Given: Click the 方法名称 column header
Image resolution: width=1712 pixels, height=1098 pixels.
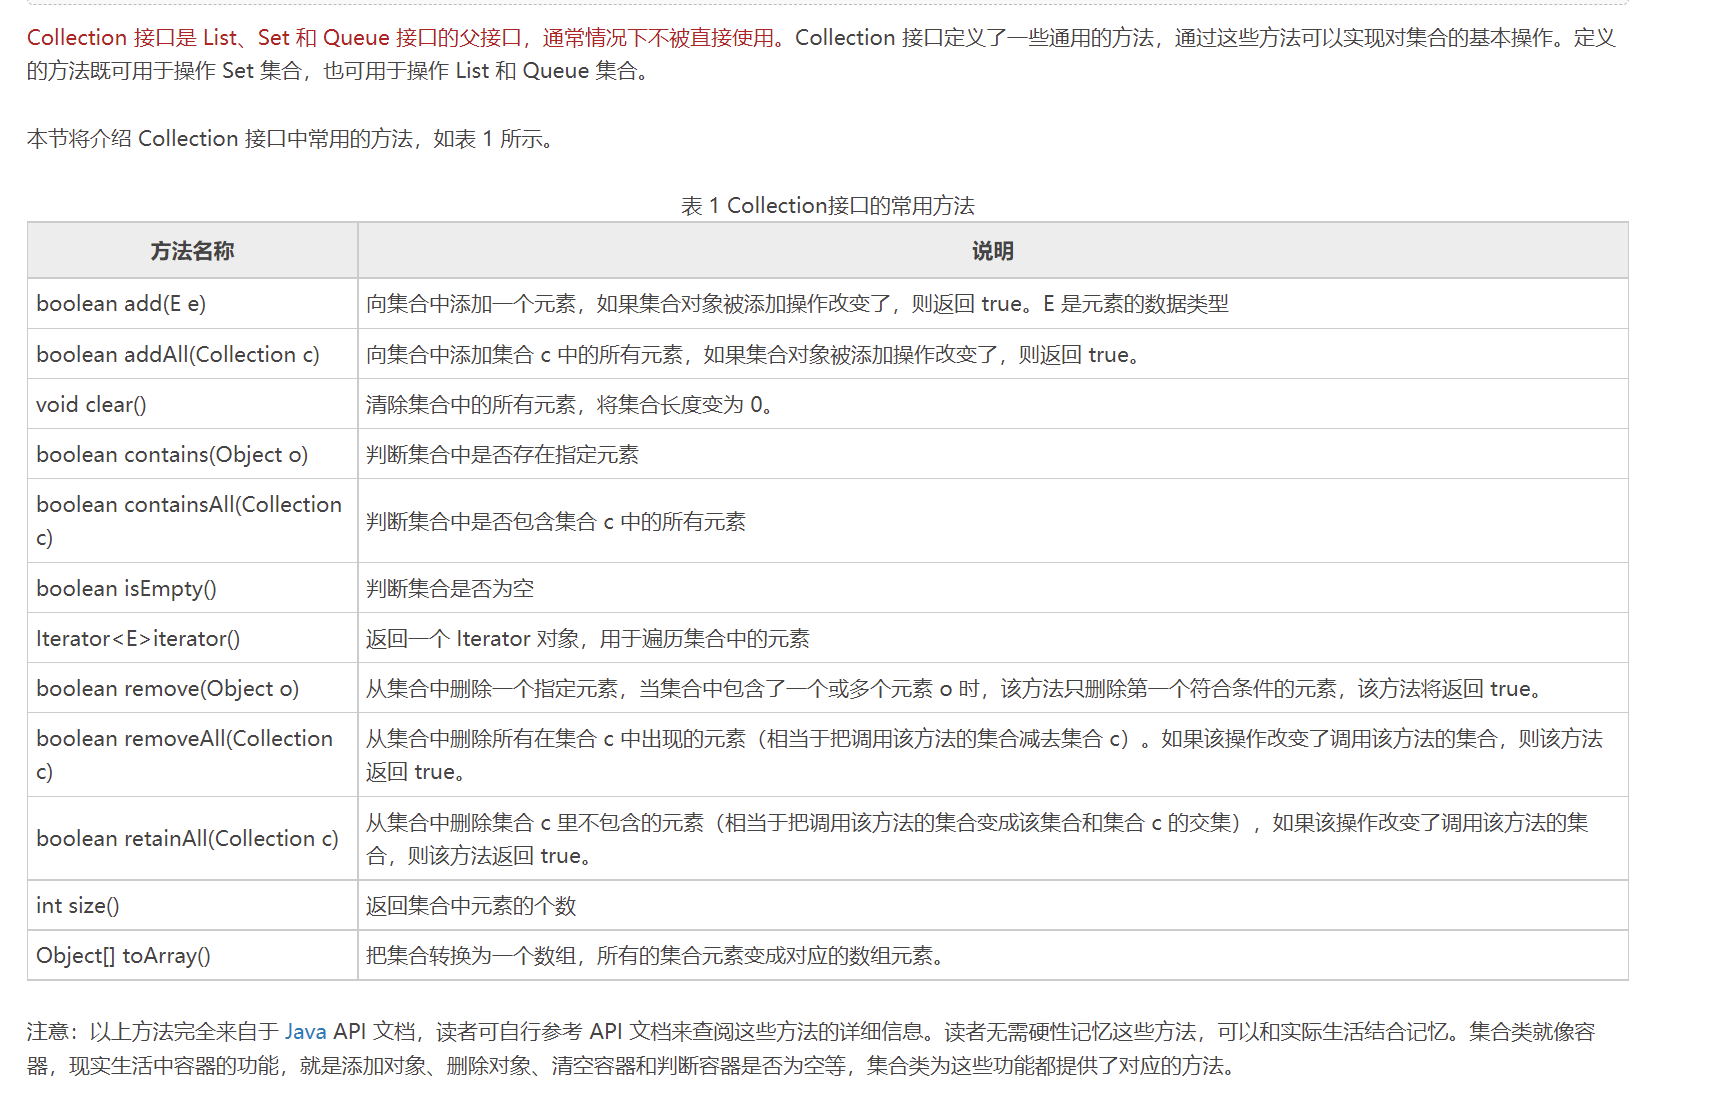Looking at the screenshot, I should point(192,251).
